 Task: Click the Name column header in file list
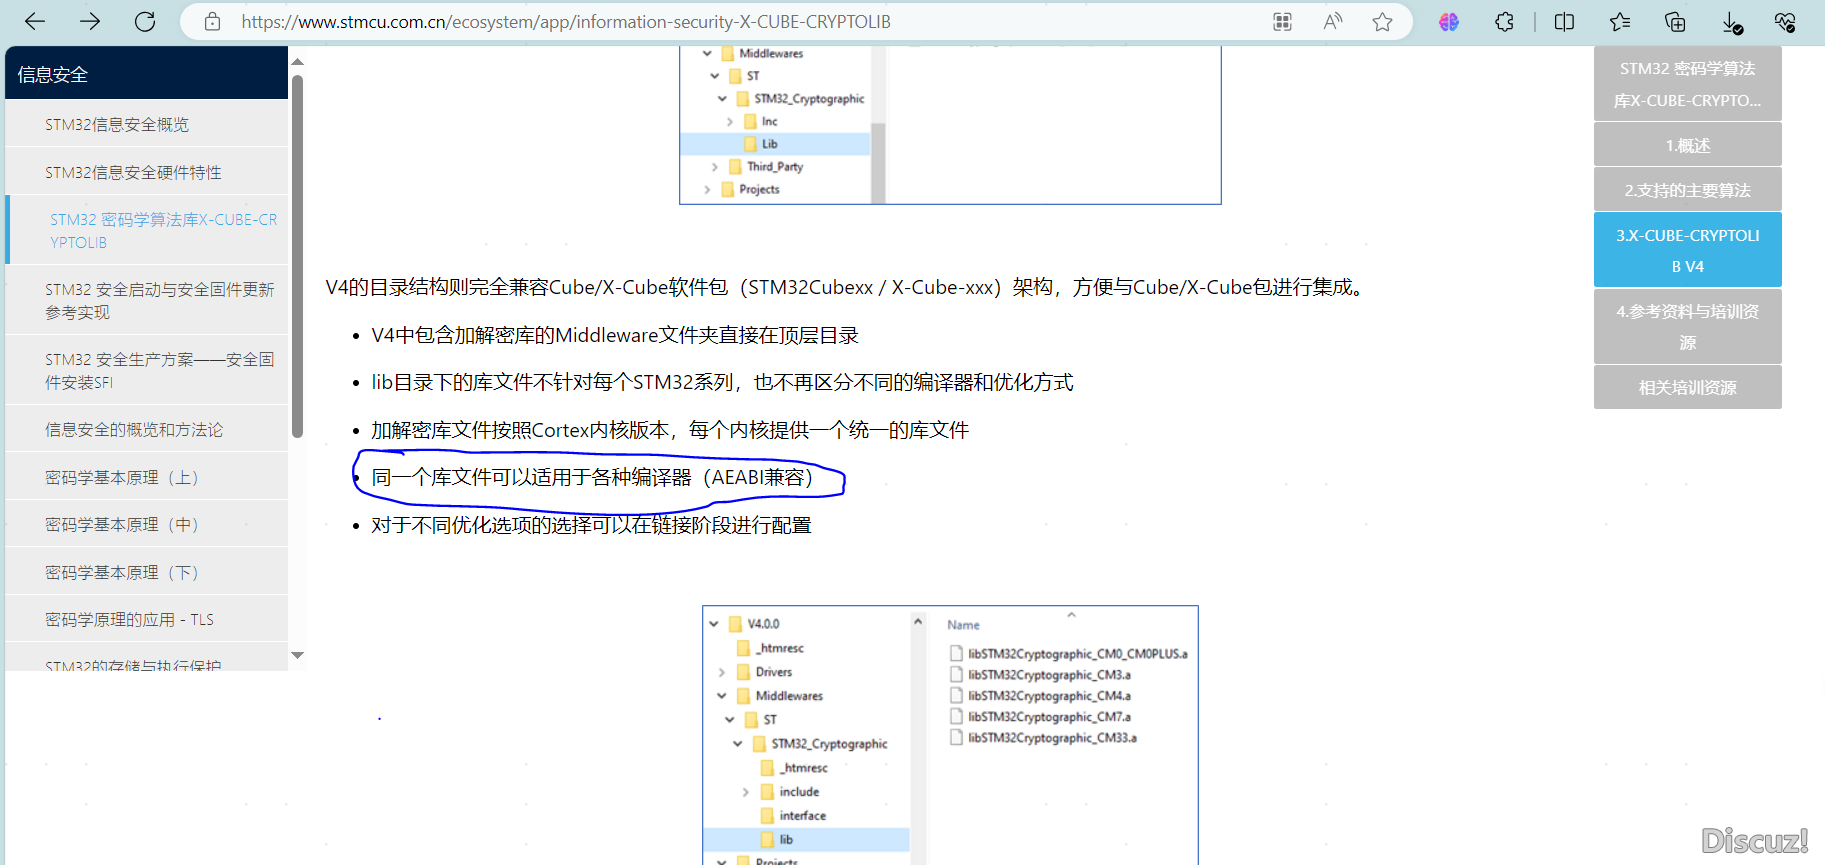click(964, 625)
